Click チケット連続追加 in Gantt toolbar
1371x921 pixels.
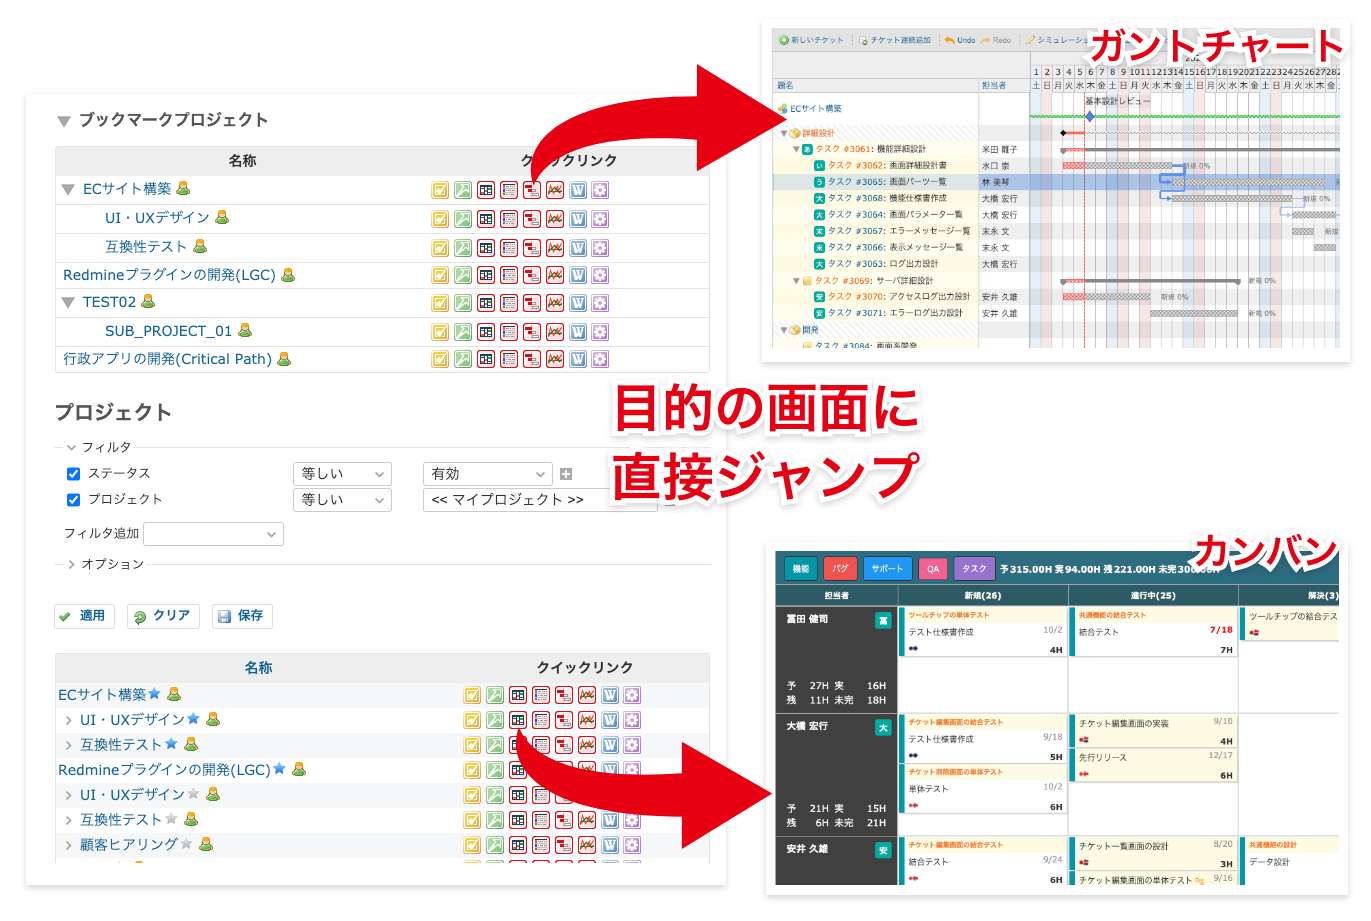click(x=894, y=40)
